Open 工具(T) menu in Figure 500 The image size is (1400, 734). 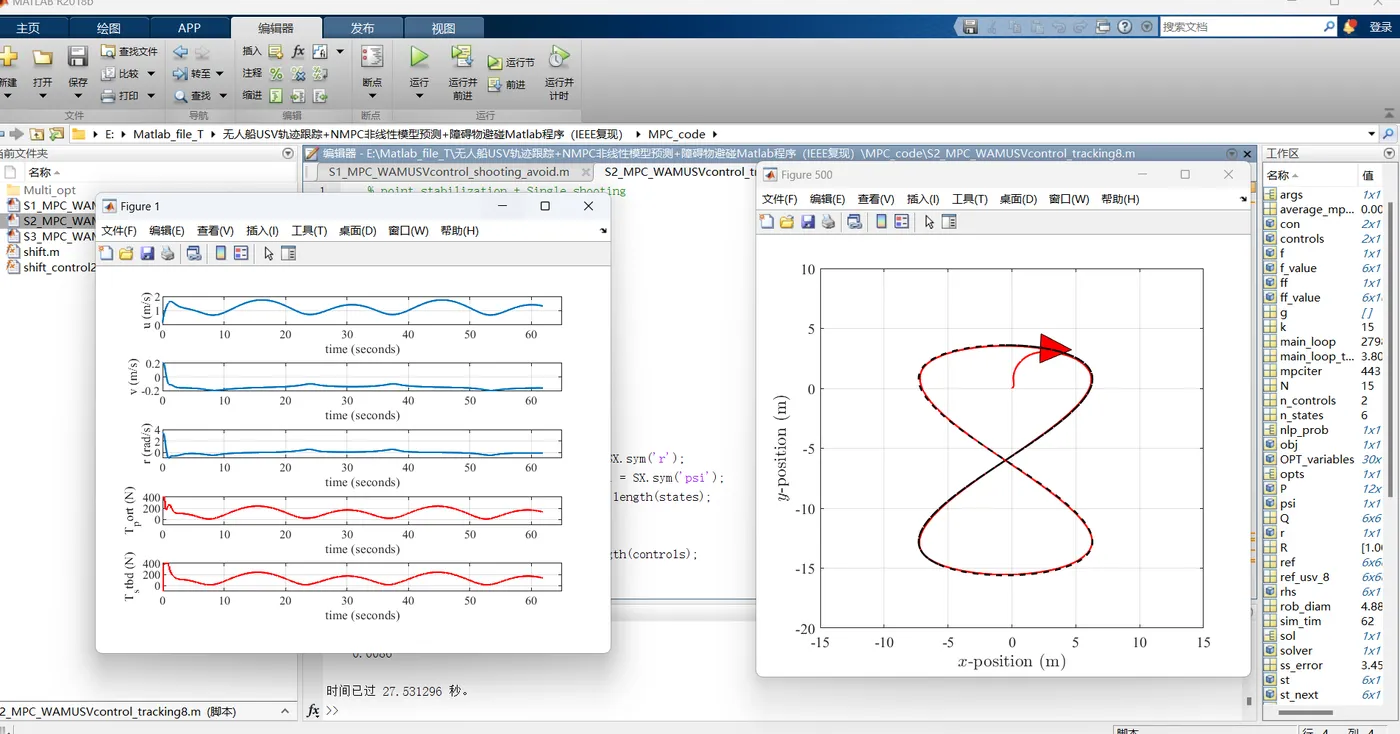pyautogui.click(x=970, y=199)
